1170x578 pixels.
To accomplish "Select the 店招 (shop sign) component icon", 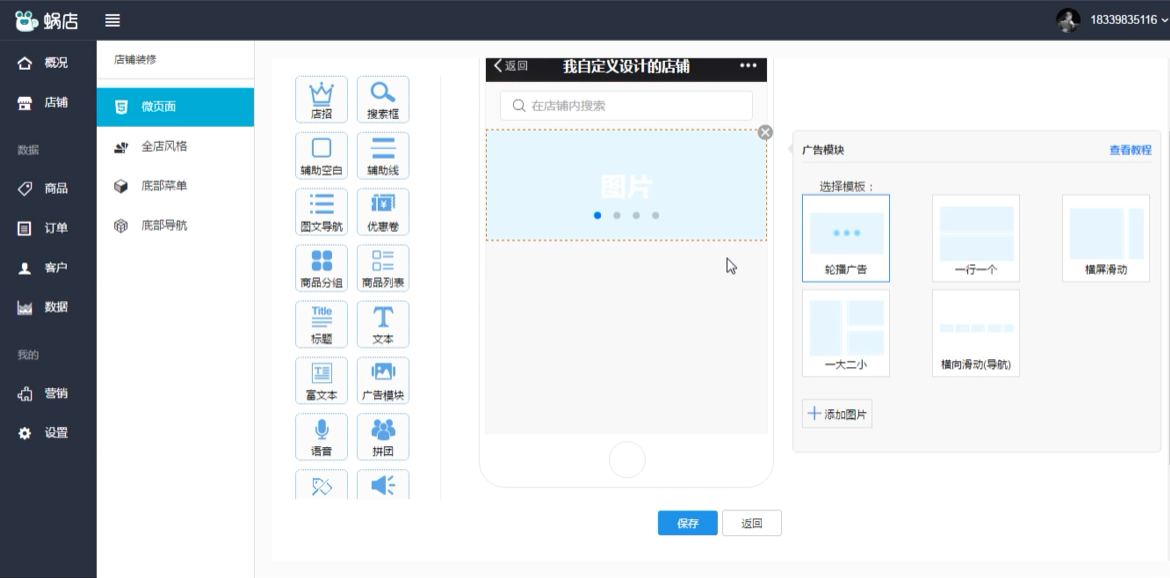I will [322, 98].
